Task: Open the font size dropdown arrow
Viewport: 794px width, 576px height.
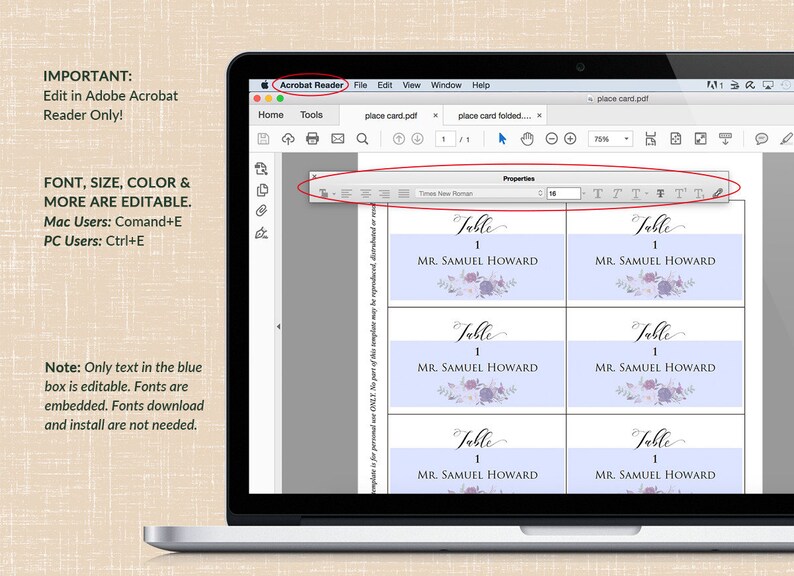Action: pos(584,194)
